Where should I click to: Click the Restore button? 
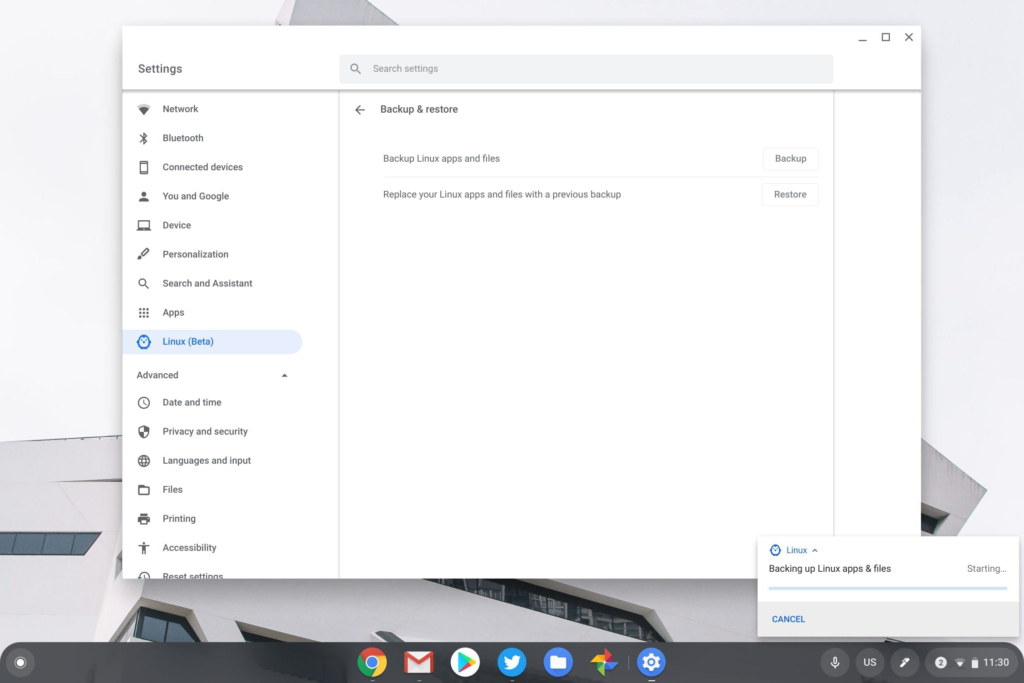(790, 195)
